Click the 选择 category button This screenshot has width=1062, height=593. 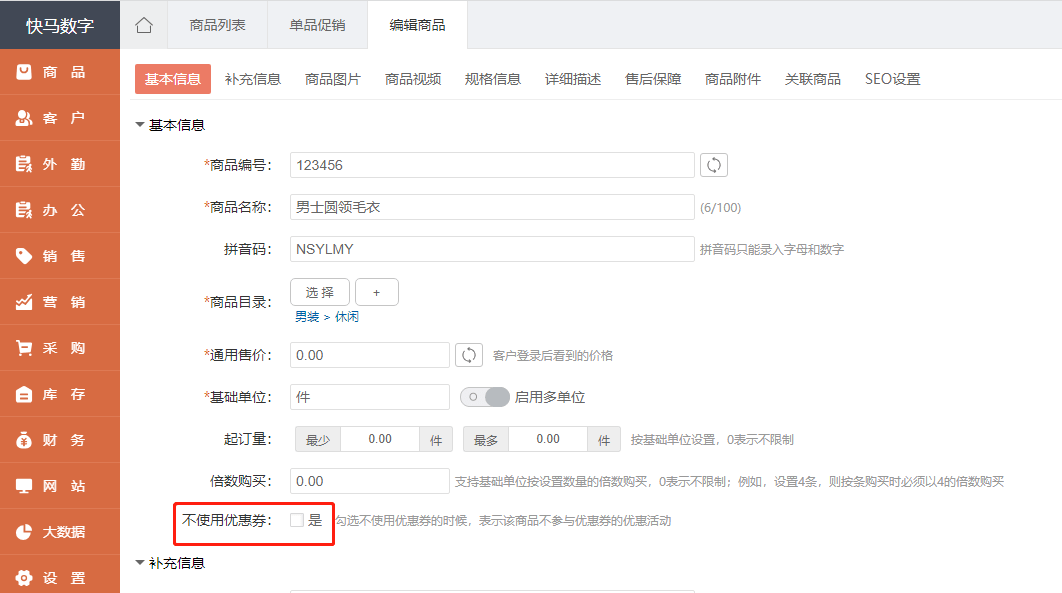[320, 292]
